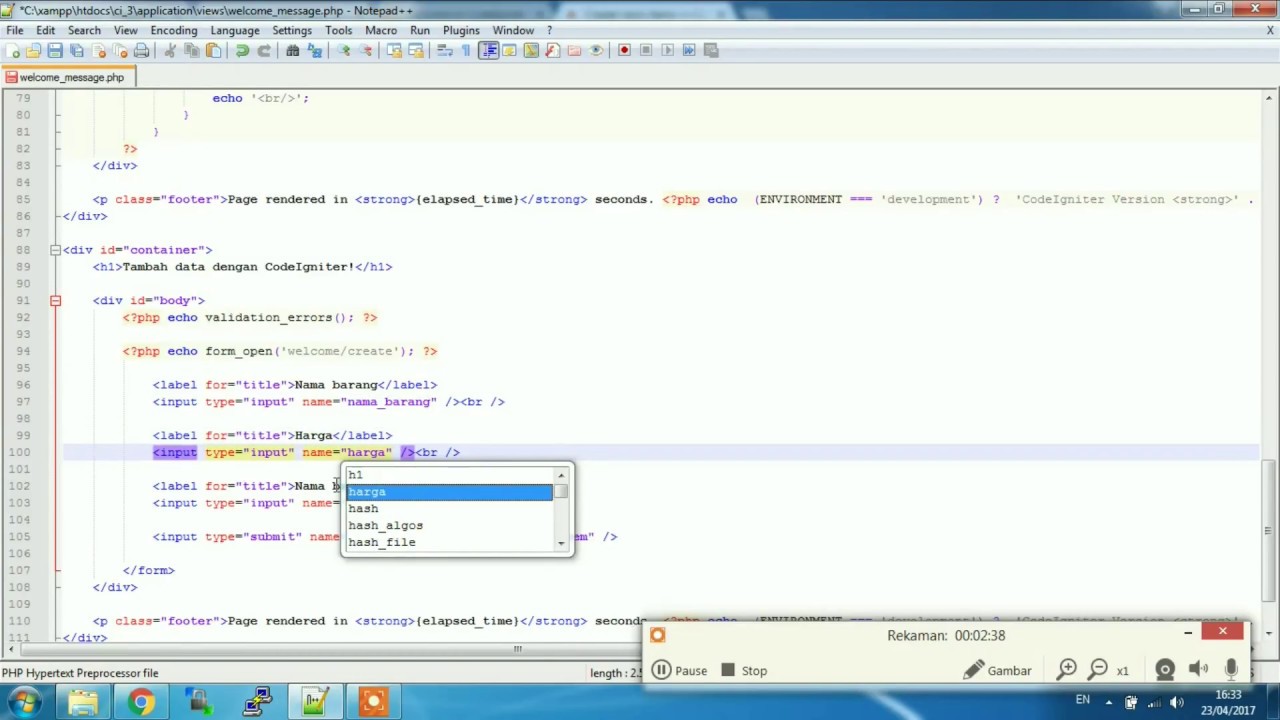Open the Language menu
The width and height of the screenshot is (1280, 720).
tap(235, 30)
